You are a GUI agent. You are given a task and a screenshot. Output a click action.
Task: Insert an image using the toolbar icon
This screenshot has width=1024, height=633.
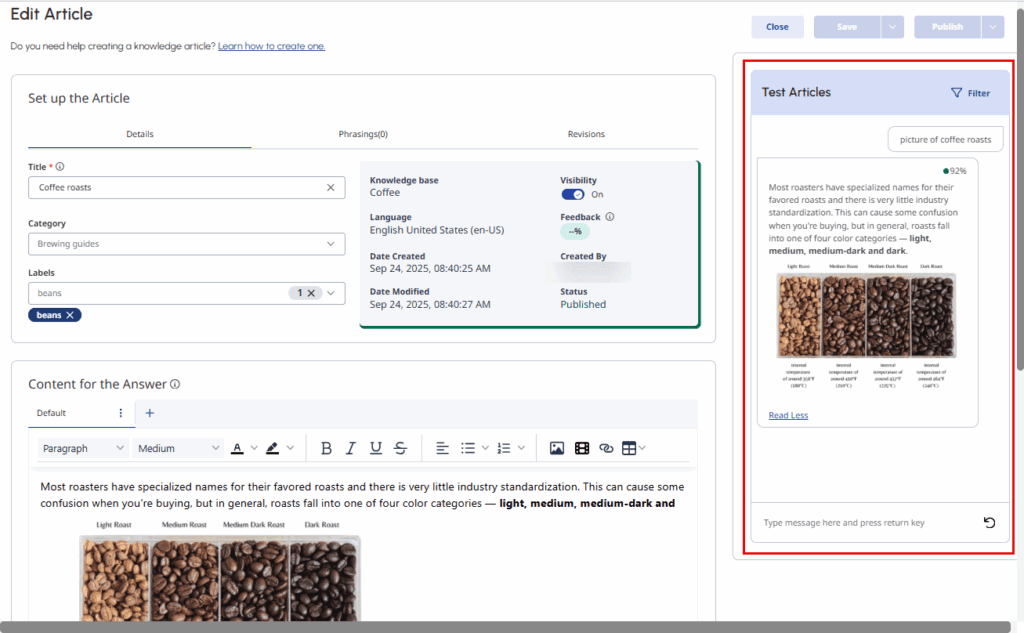click(557, 447)
